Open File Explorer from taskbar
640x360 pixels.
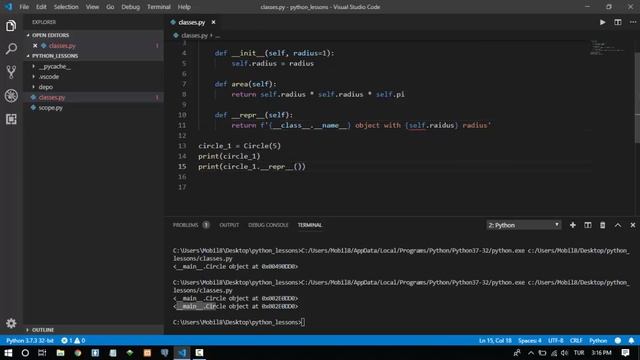click(60, 353)
